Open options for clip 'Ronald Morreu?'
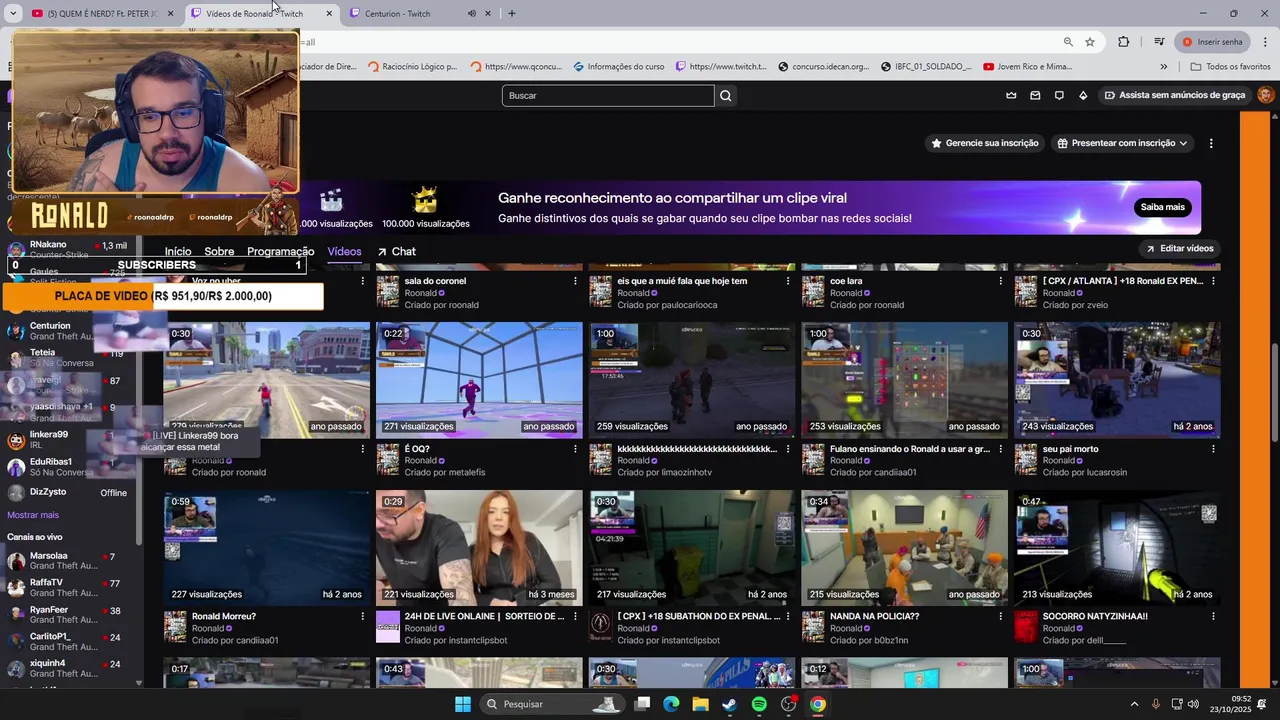 point(362,617)
